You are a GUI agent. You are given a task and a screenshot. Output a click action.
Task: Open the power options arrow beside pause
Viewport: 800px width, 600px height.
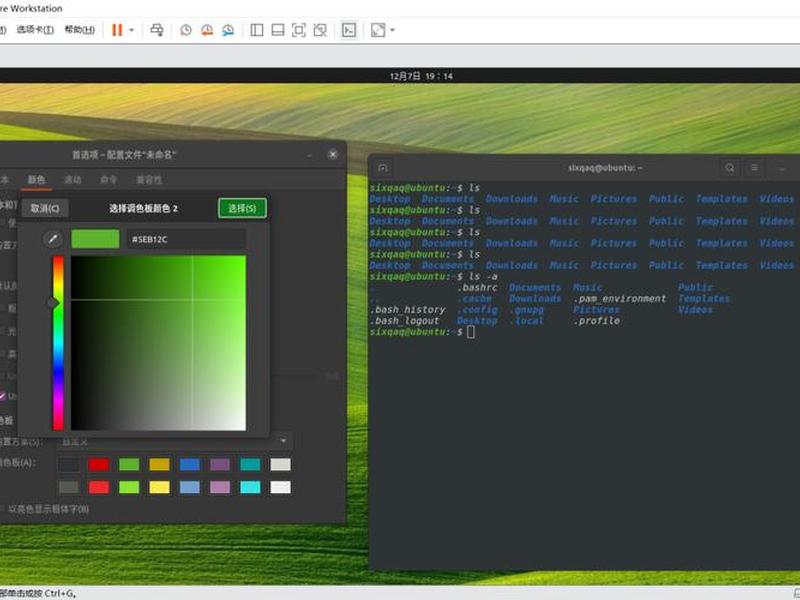132,30
